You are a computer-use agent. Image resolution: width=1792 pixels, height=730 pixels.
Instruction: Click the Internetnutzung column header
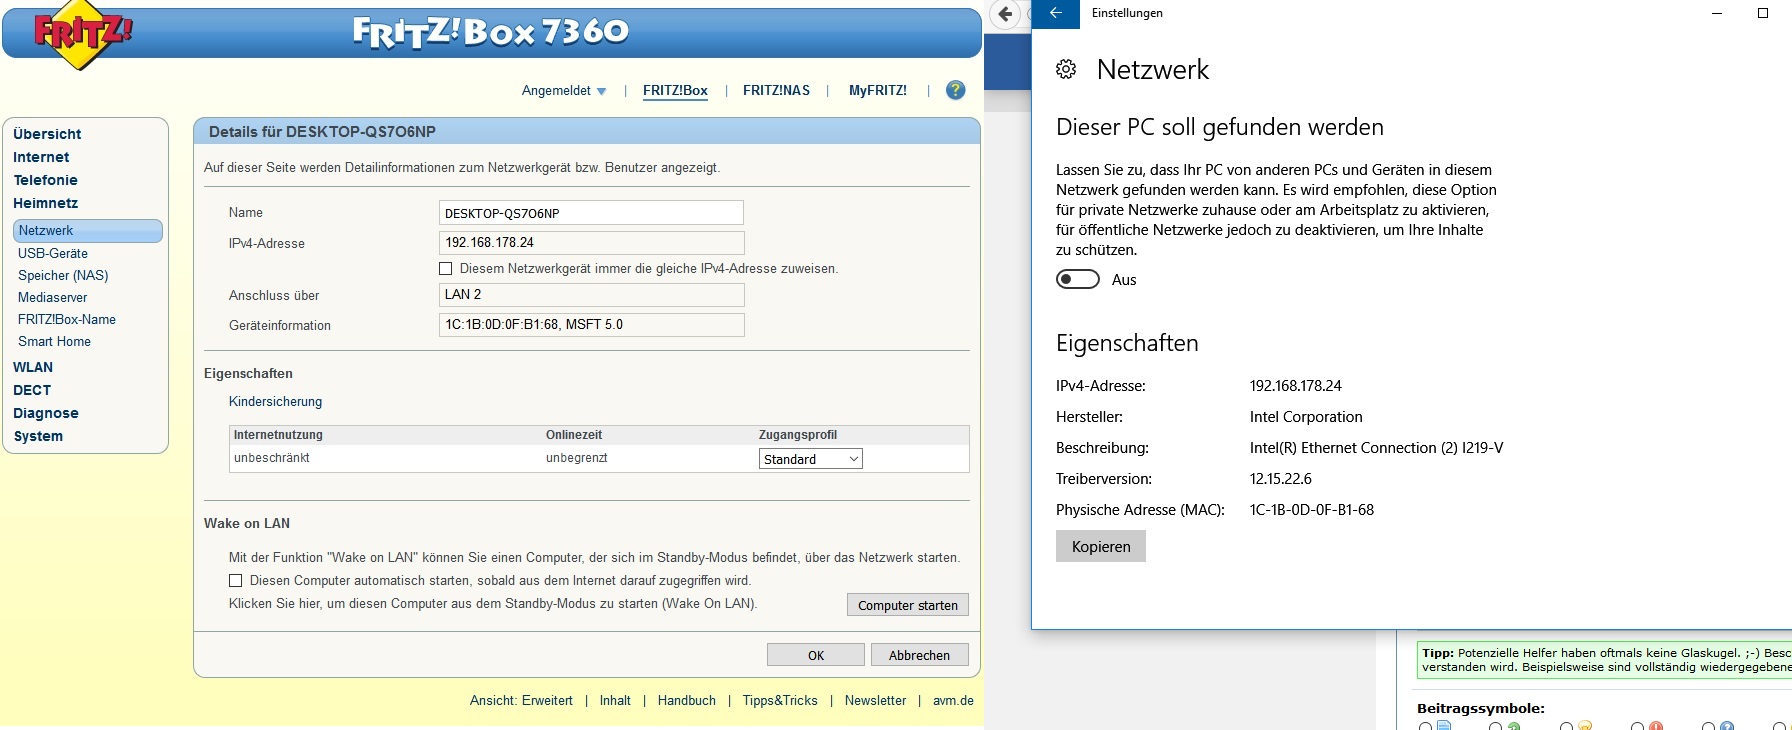pyautogui.click(x=278, y=435)
